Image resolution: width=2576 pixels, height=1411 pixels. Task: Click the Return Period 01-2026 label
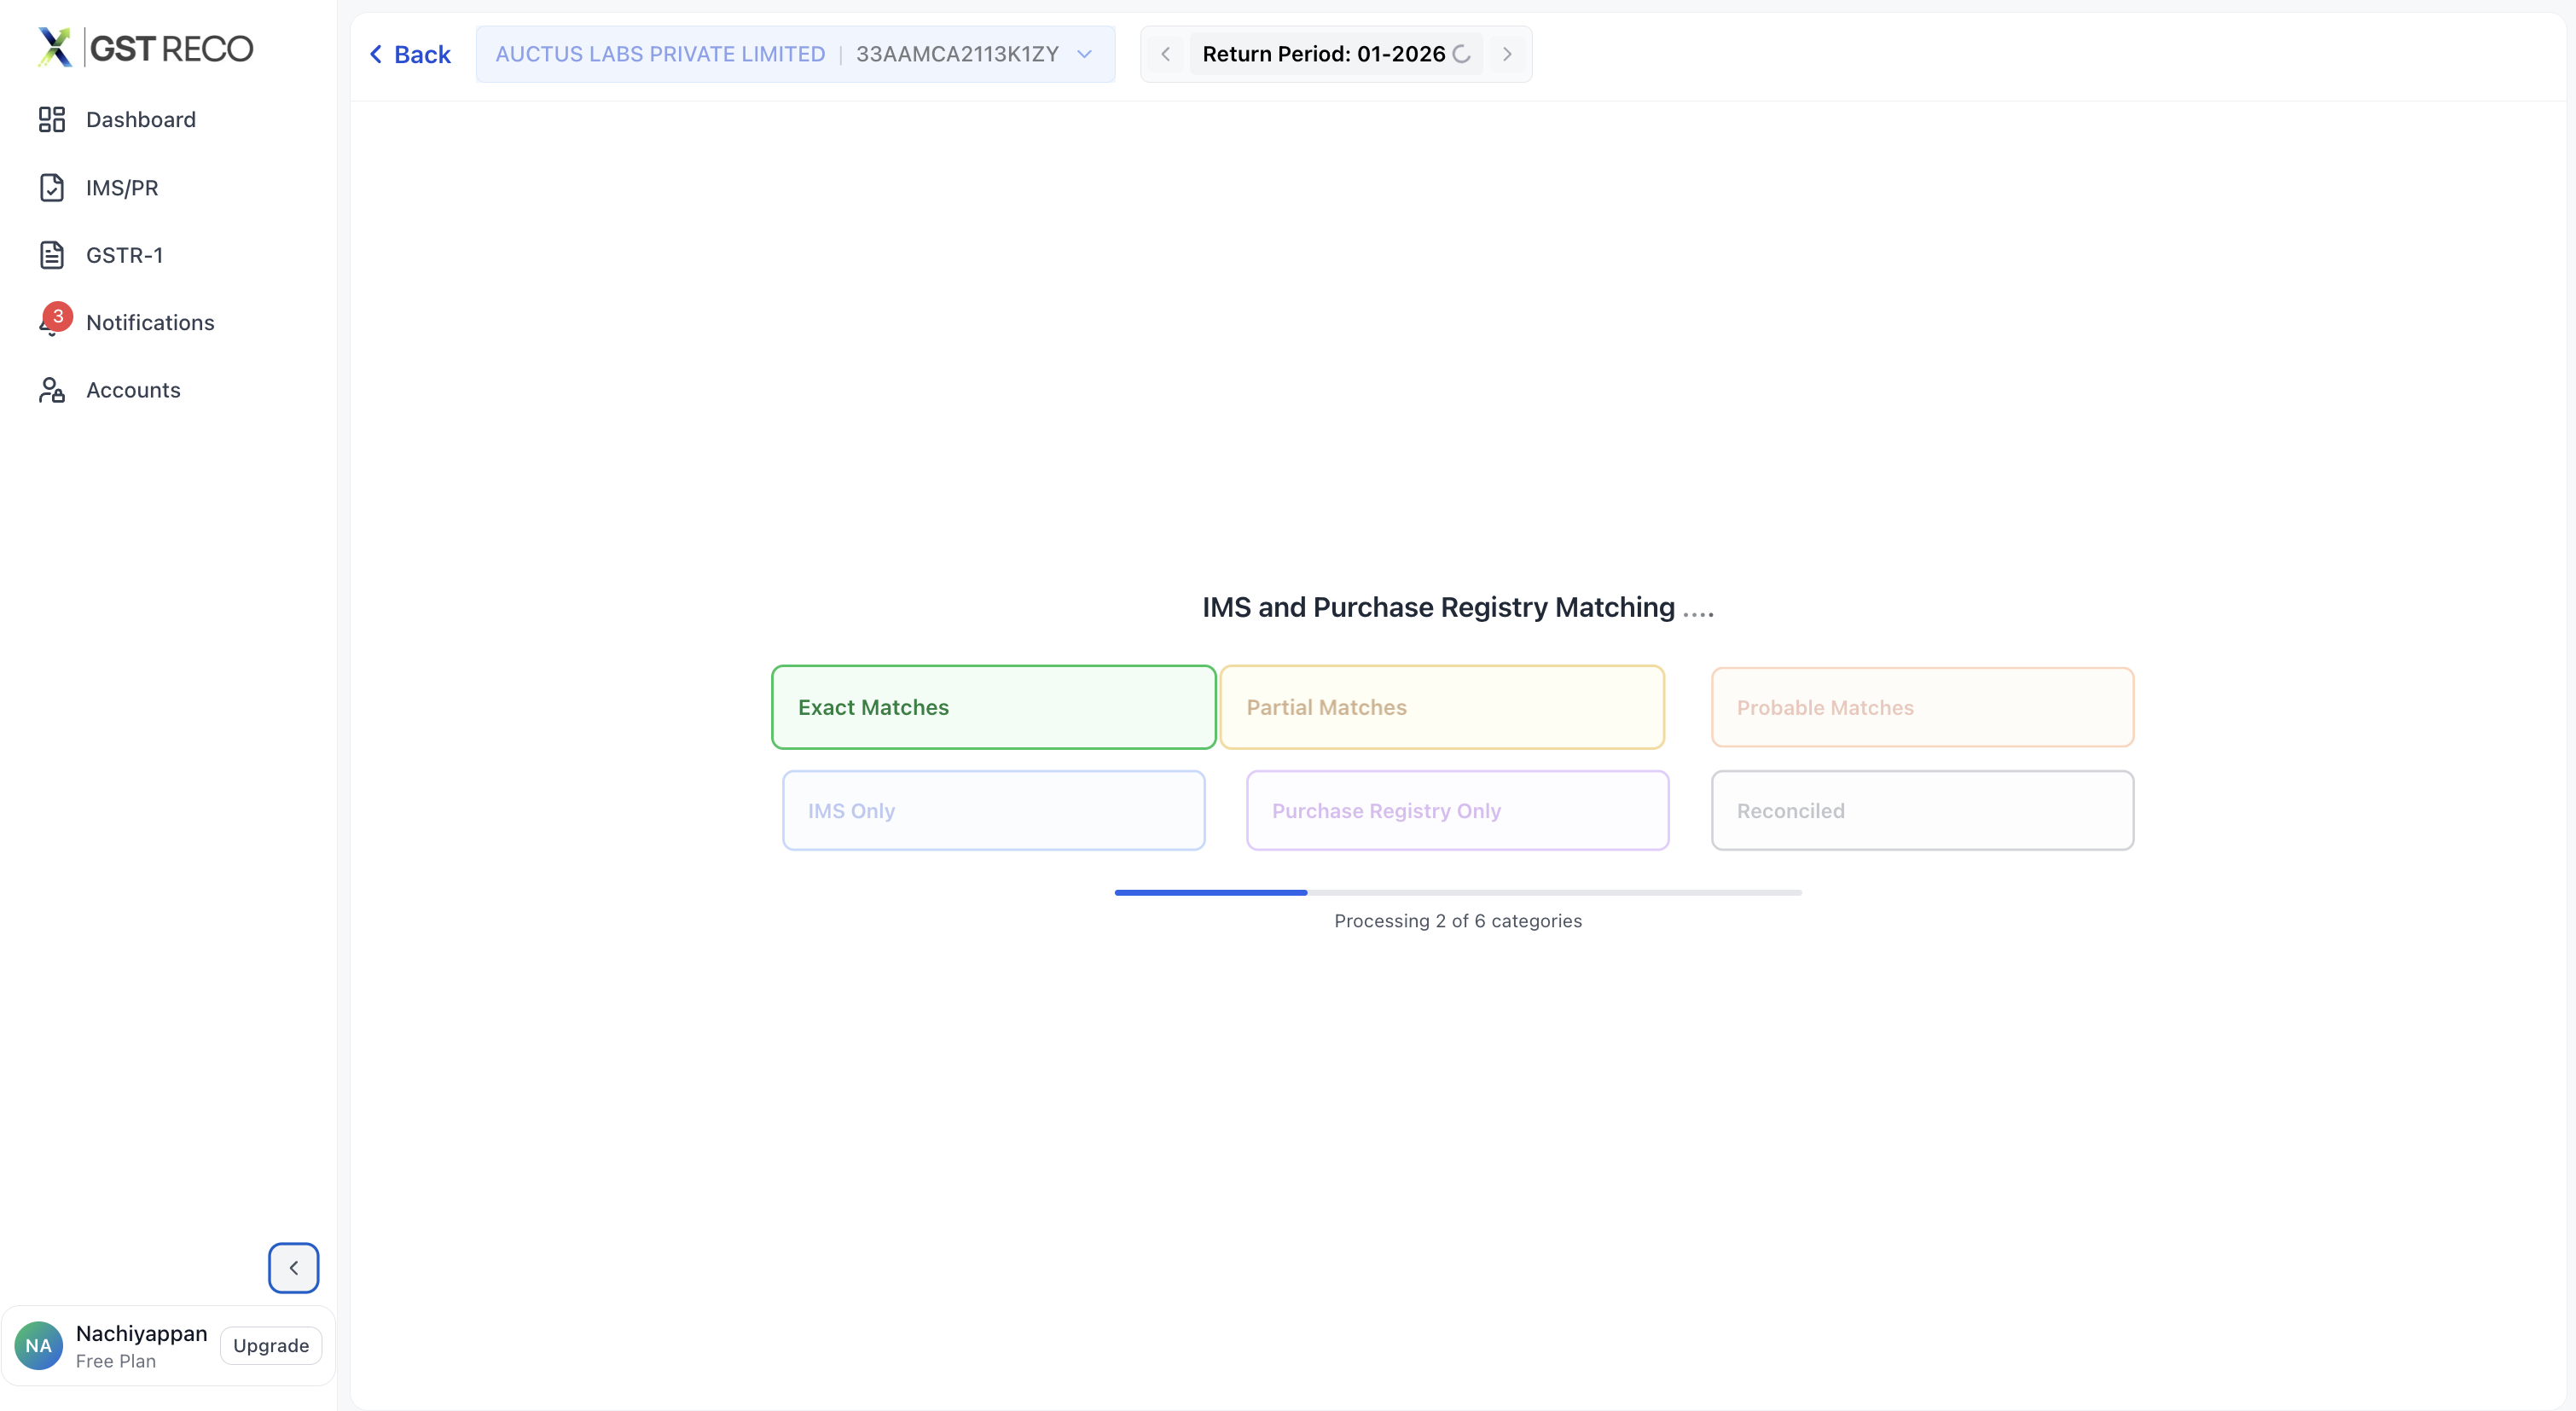(x=1324, y=54)
